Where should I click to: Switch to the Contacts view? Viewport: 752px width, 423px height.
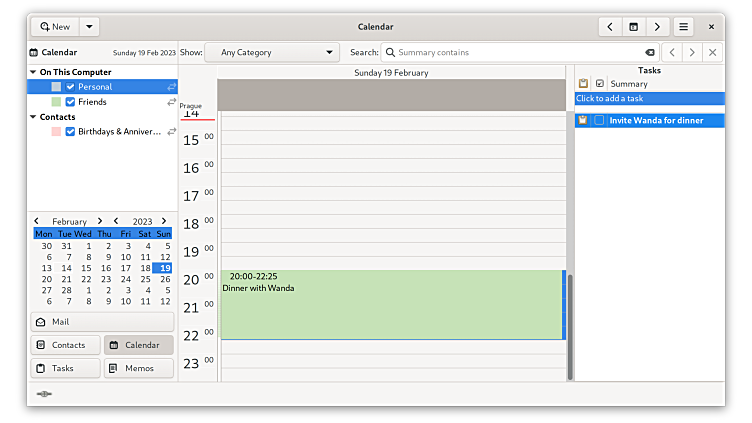[65, 345]
